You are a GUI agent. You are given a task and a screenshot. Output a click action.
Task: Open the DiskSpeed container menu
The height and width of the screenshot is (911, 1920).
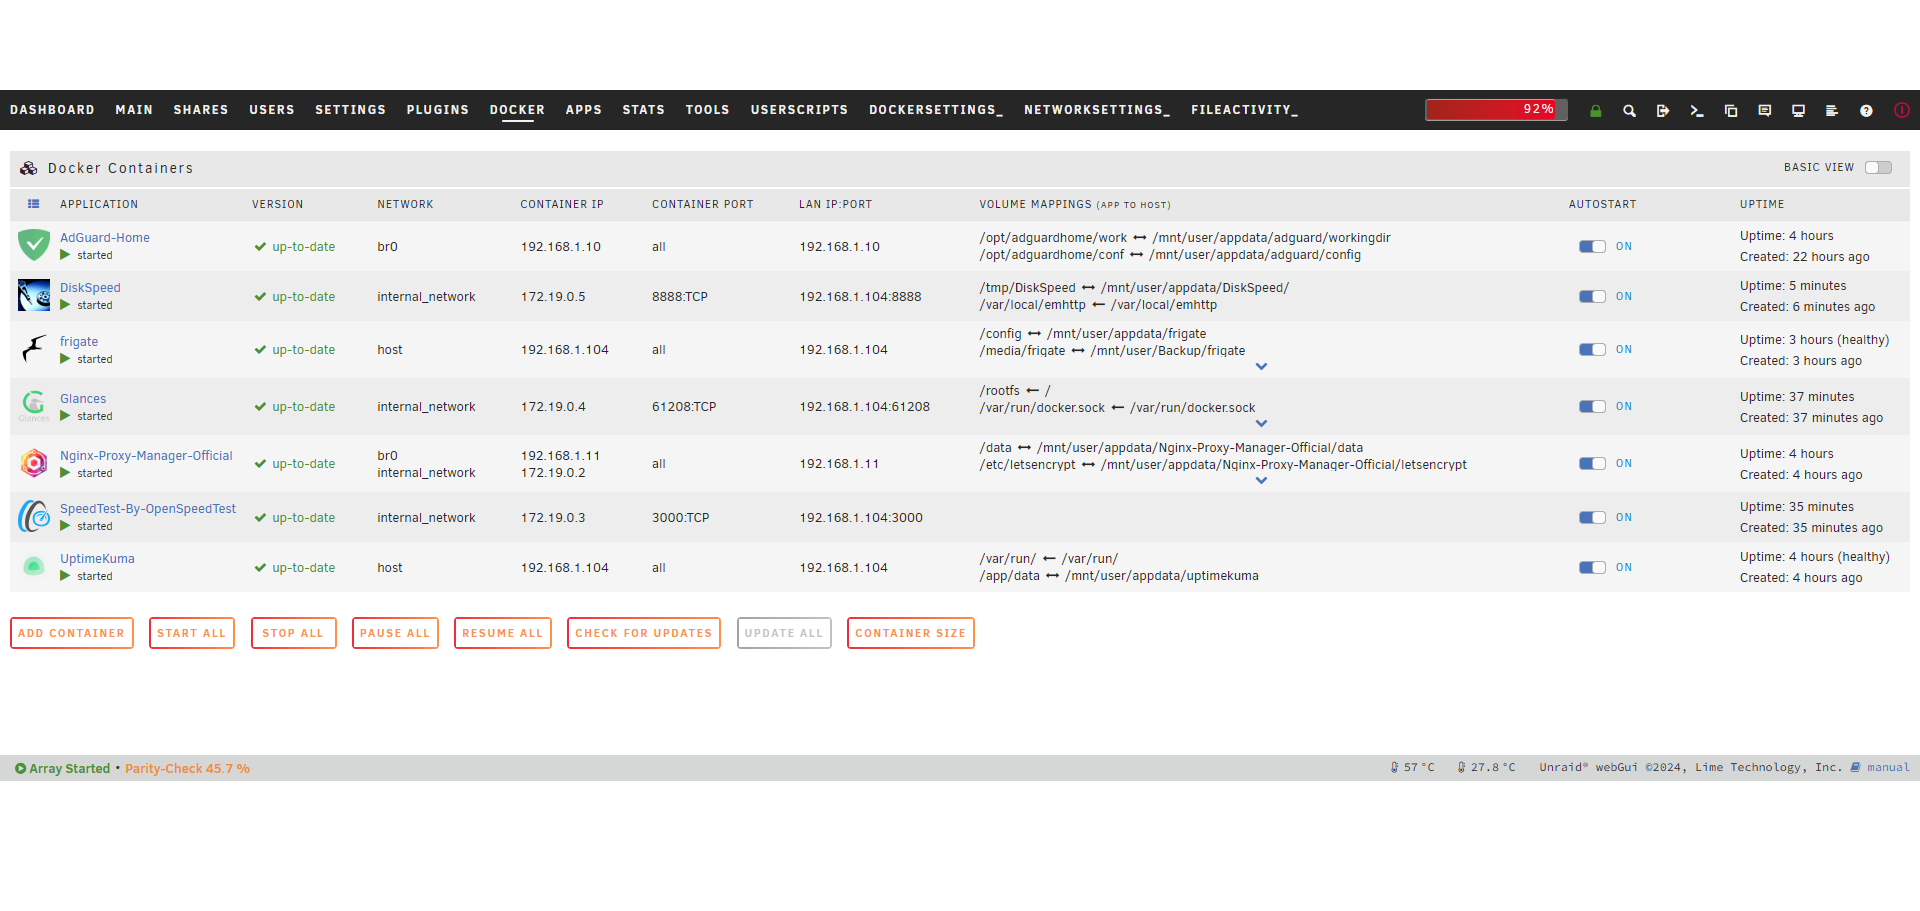click(90, 288)
